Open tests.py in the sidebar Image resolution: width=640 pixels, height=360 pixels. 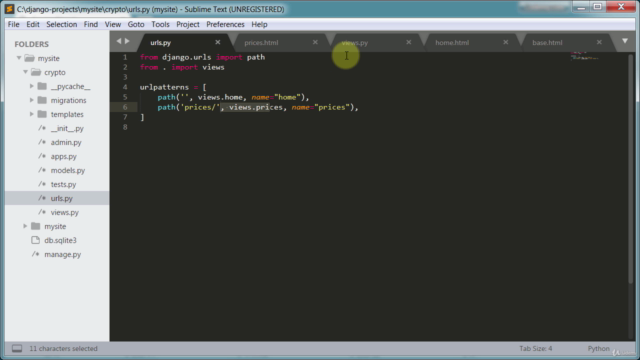coord(63,184)
